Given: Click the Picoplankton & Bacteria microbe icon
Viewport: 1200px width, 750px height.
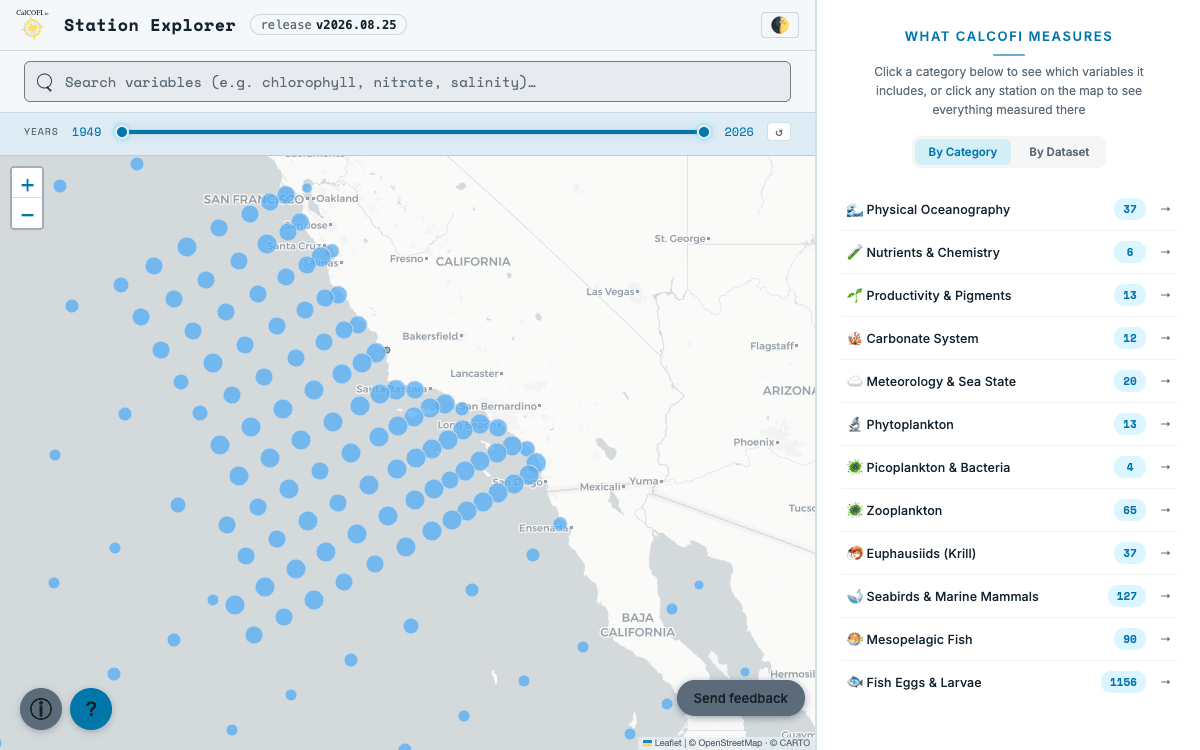Looking at the screenshot, I should coord(854,468).
